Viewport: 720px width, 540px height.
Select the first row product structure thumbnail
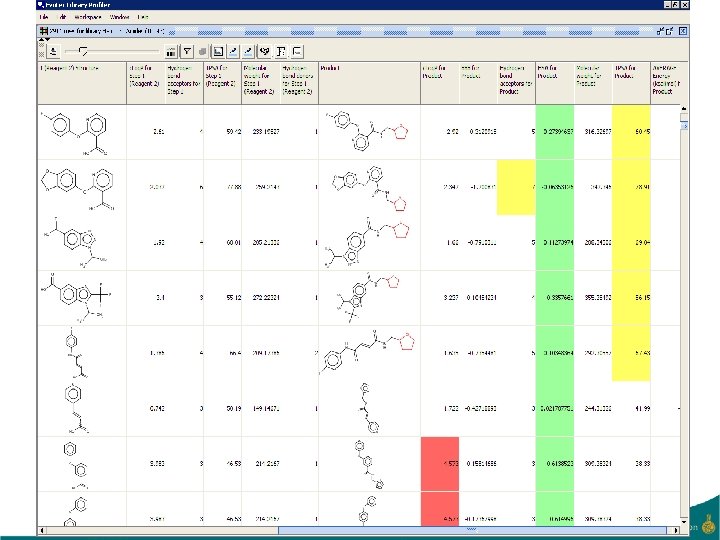tap(369, 132)
